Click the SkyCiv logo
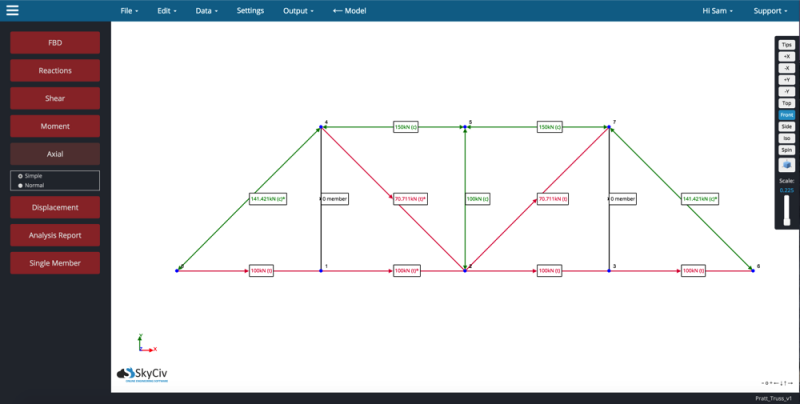The width and height of the screenshot is (800, 404). tap(142, 374)
